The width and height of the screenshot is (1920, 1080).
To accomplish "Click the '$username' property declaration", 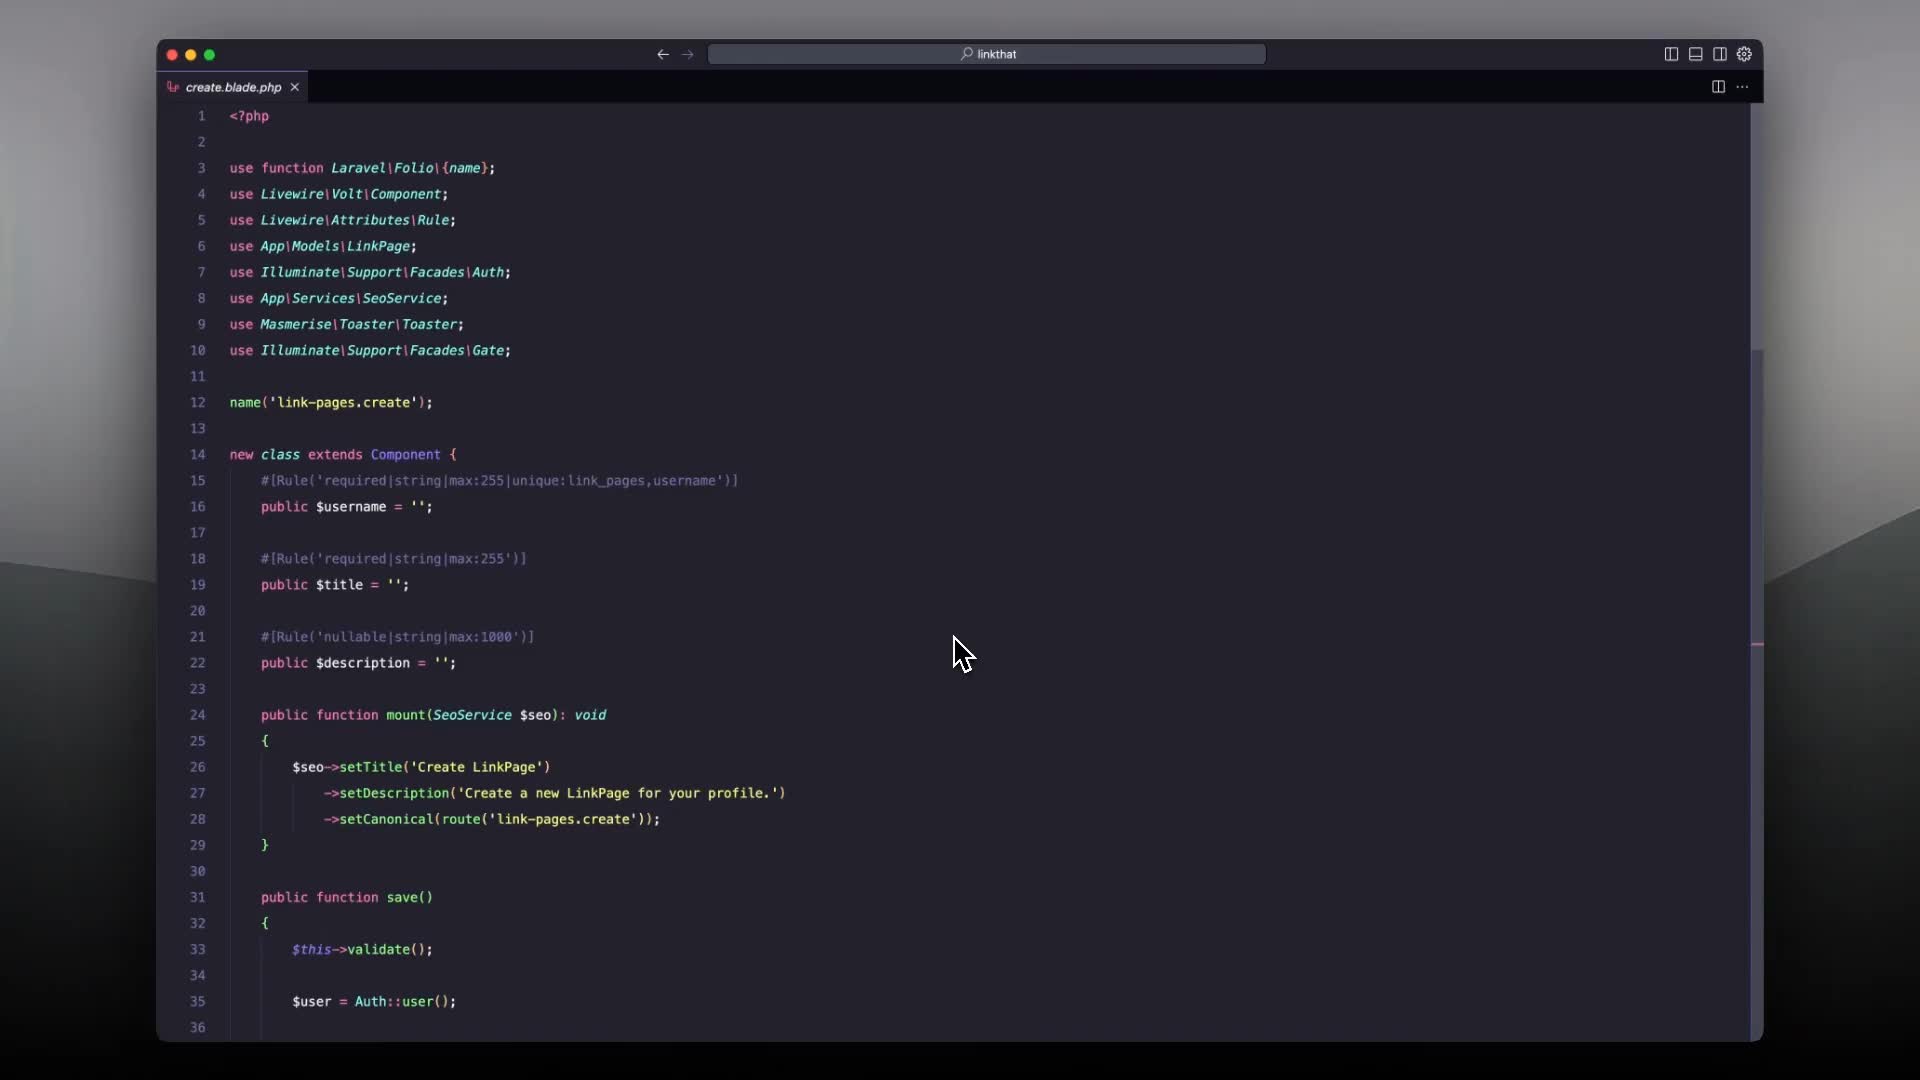I will coord(347,506).
